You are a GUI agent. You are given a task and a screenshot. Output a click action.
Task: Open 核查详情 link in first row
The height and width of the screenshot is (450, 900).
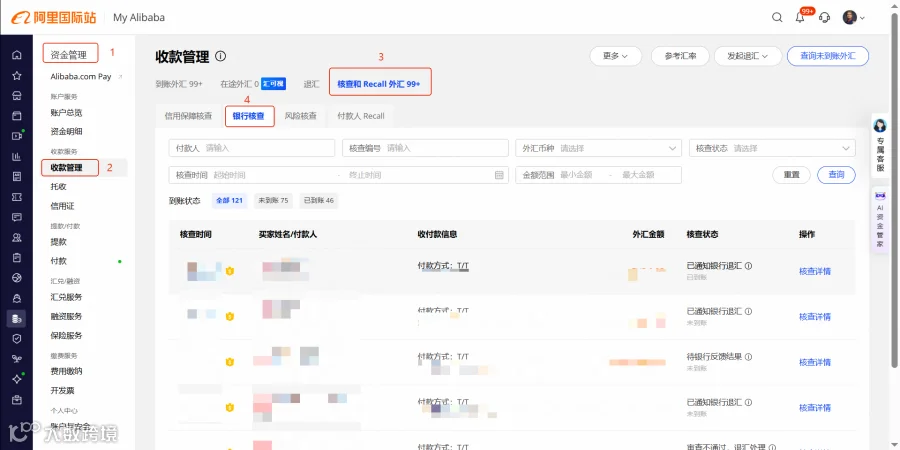click(814, 271)
